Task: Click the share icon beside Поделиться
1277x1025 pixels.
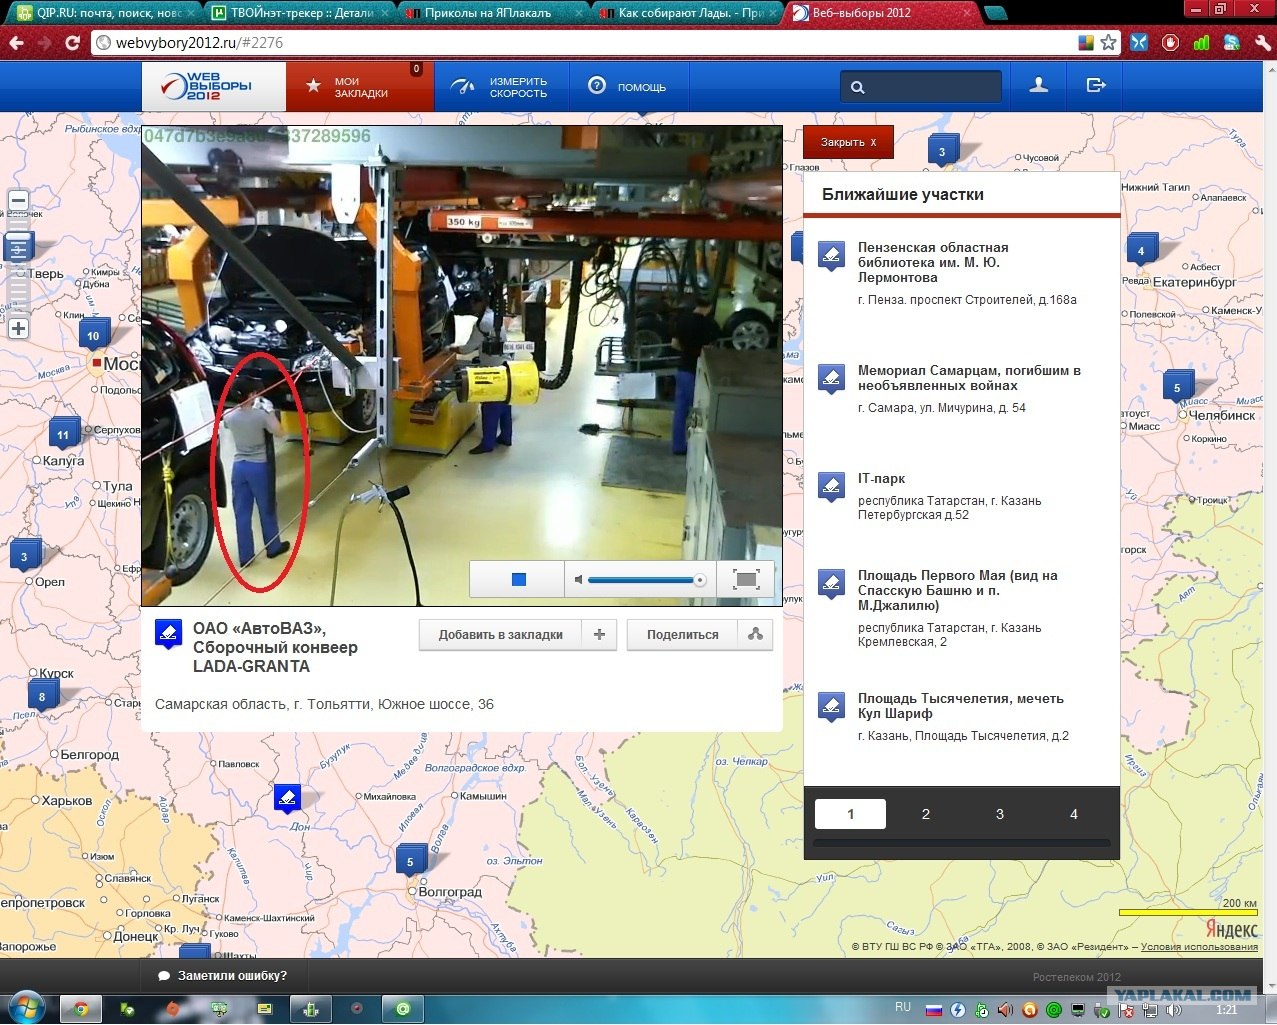Action: click(x=755, y=635)
